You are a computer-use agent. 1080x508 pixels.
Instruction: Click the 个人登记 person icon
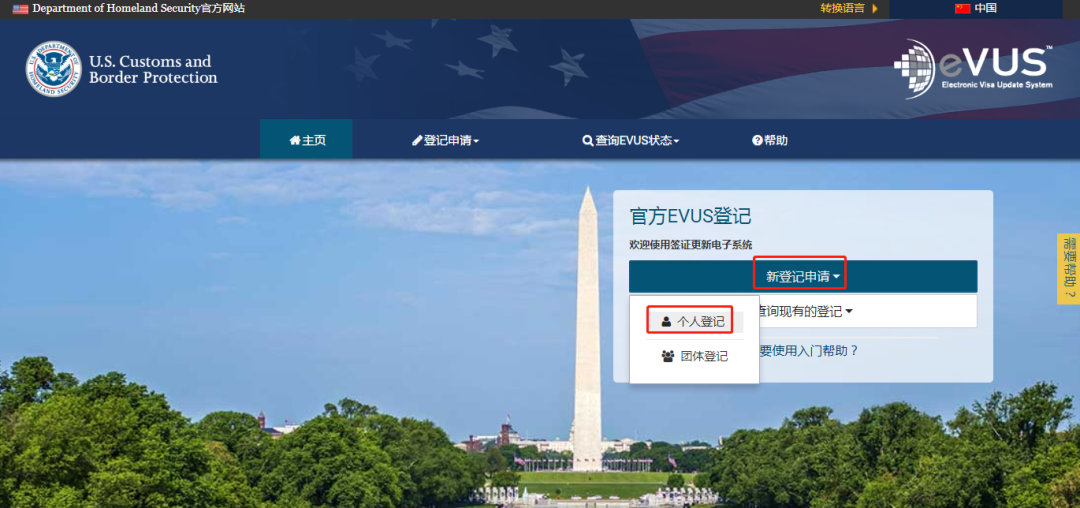666,321
